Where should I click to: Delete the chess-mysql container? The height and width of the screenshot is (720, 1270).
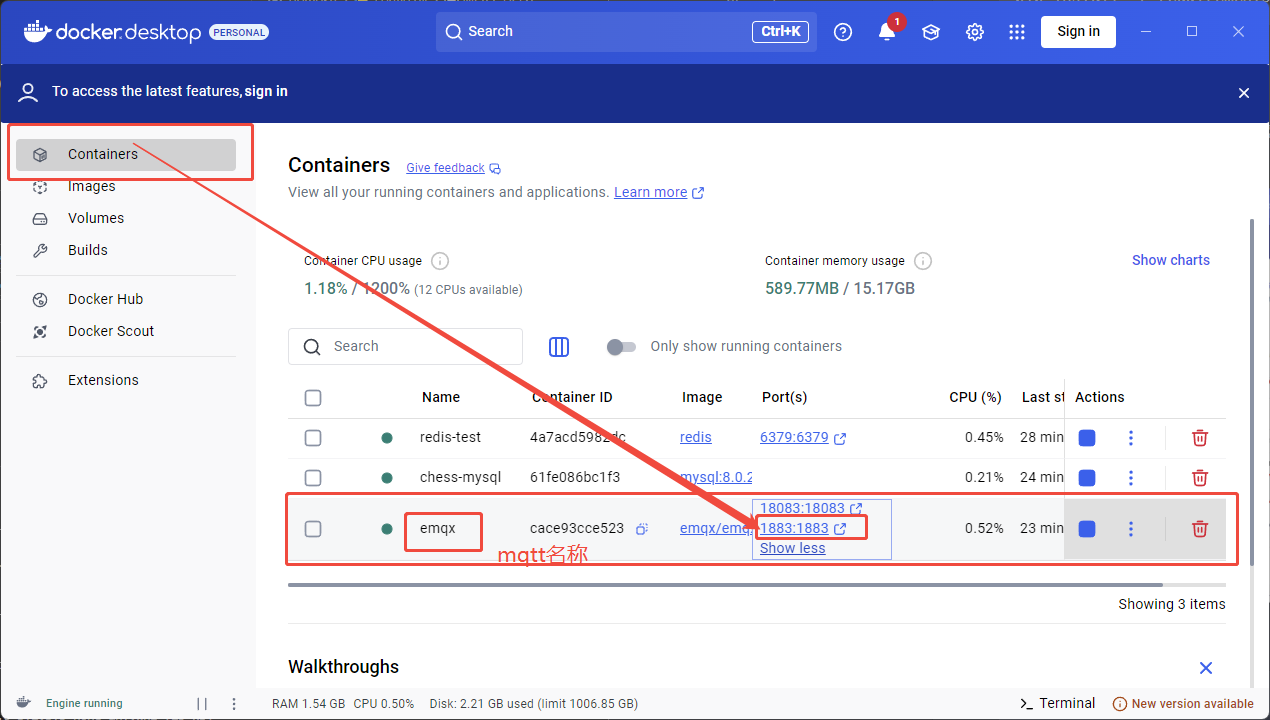(x=1200, y=478)
